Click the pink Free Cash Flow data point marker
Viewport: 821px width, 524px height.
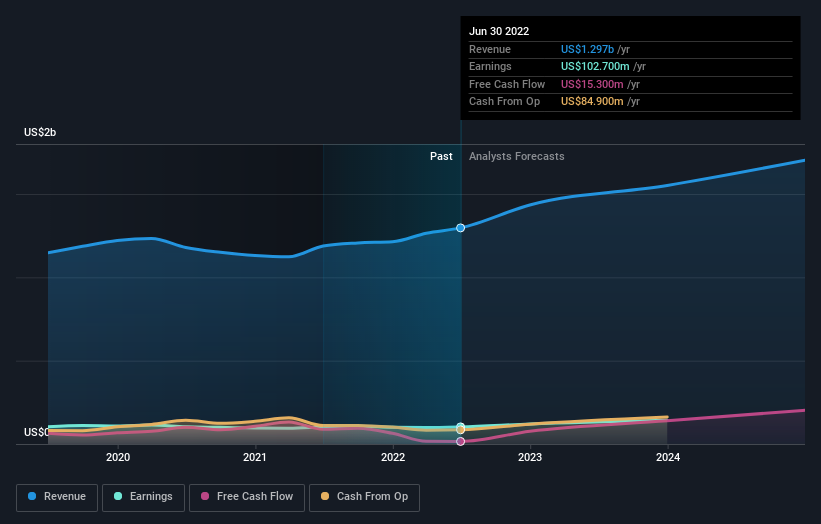click(x=460, y=441)
